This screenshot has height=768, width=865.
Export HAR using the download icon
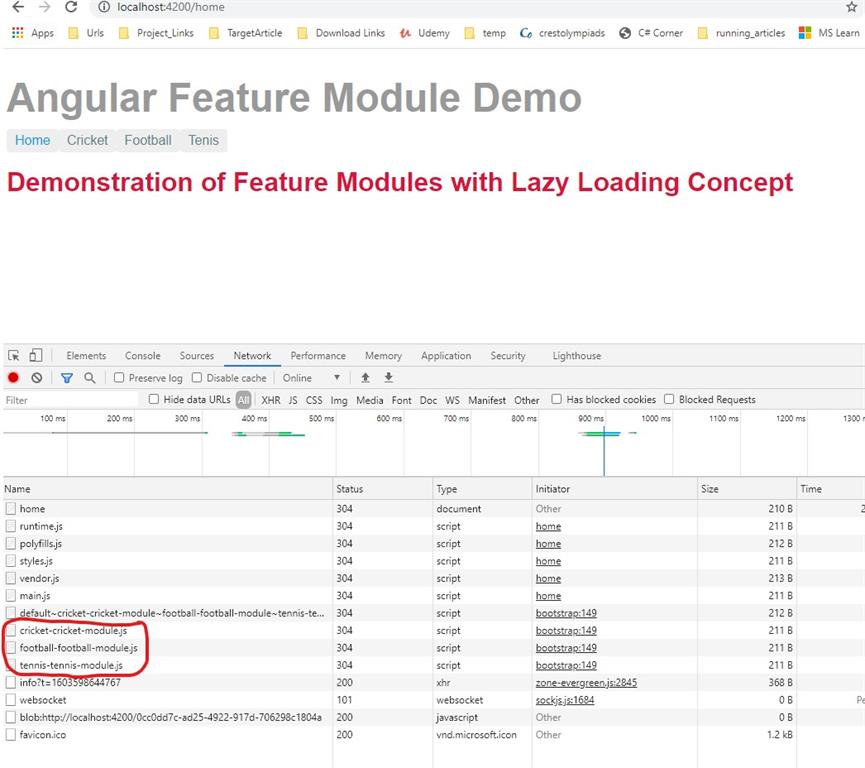tap(388, 377)
